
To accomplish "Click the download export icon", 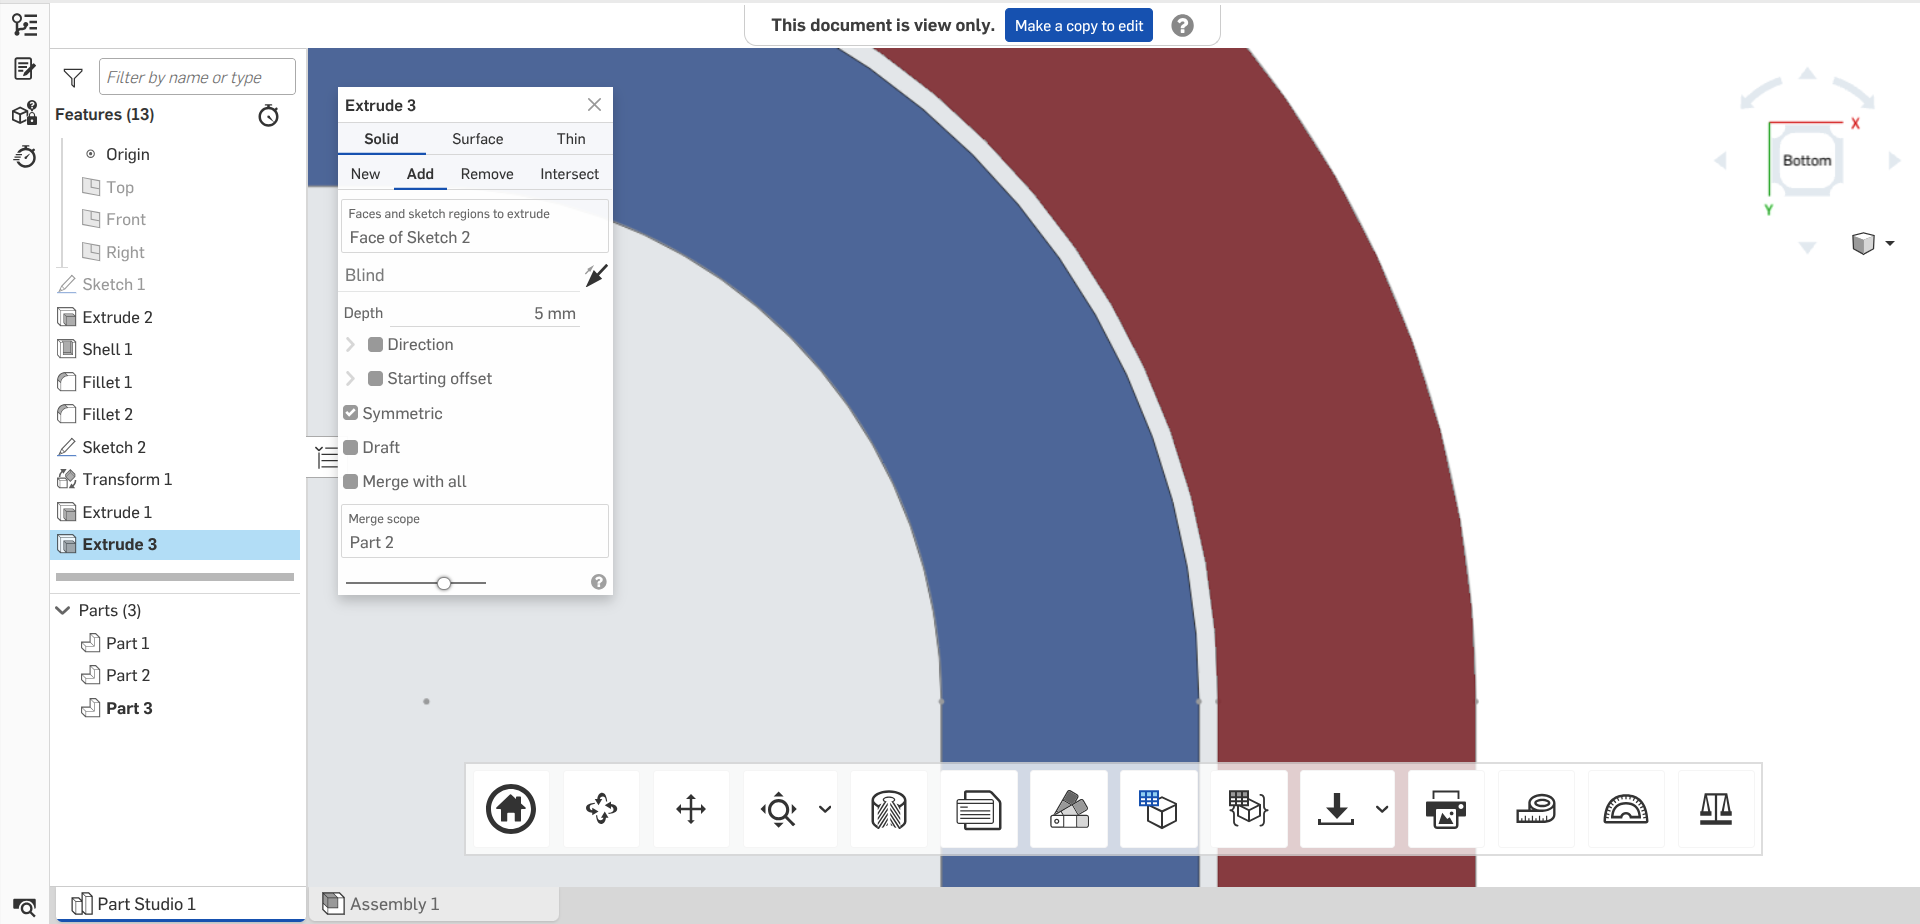I will (1336, 809).
